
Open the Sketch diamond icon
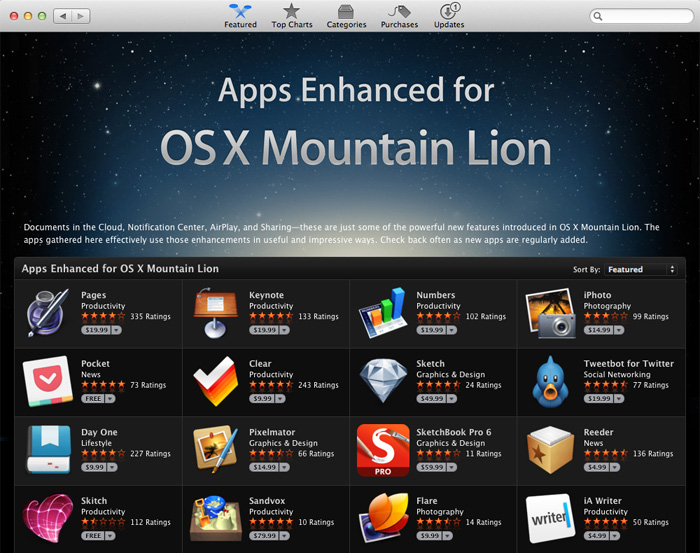point(383,380)
